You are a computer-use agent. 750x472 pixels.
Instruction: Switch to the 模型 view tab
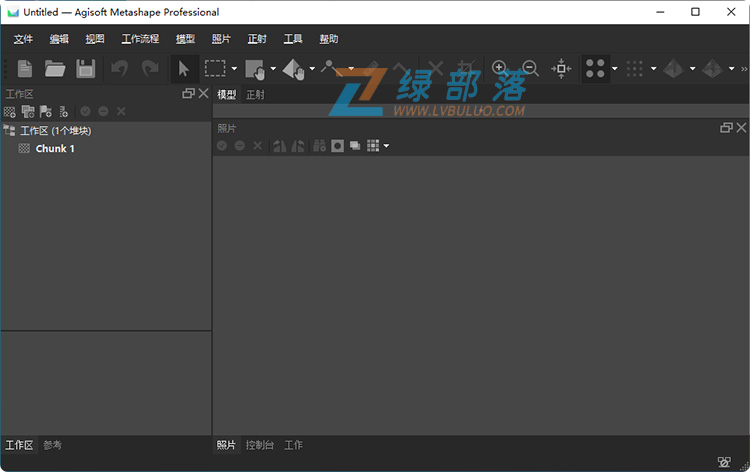point(227,94)
